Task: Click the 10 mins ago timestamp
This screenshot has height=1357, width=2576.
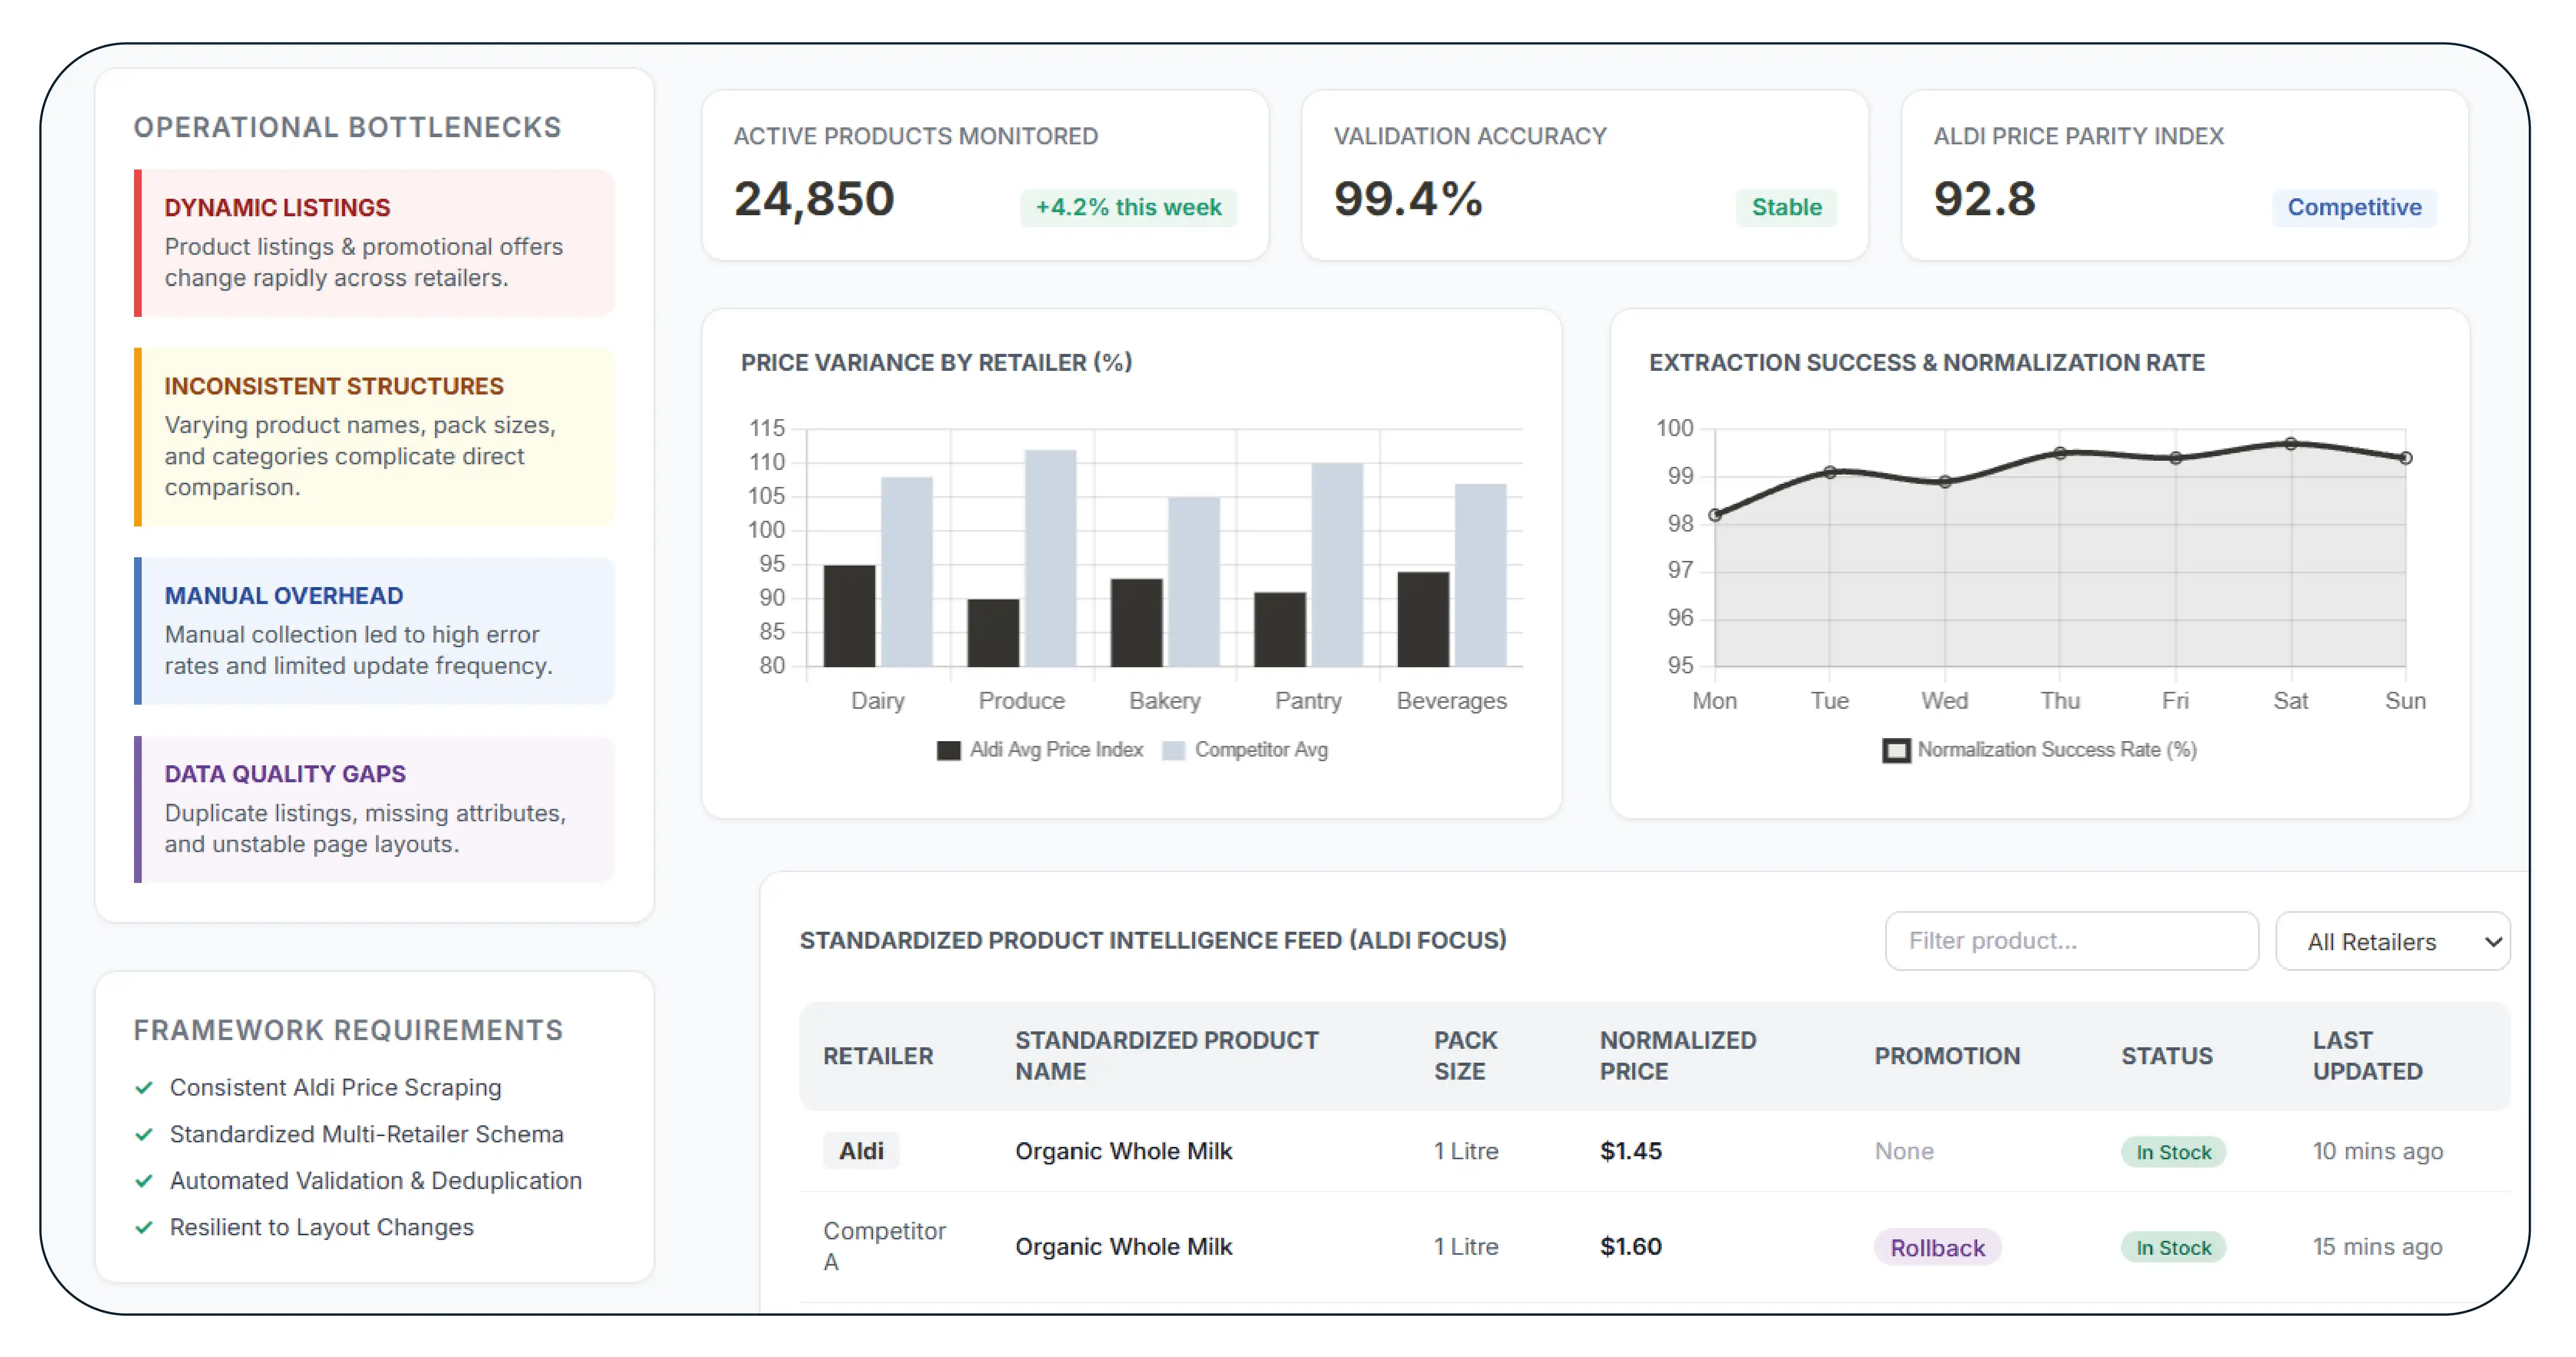Action: coord(2377,1151)
